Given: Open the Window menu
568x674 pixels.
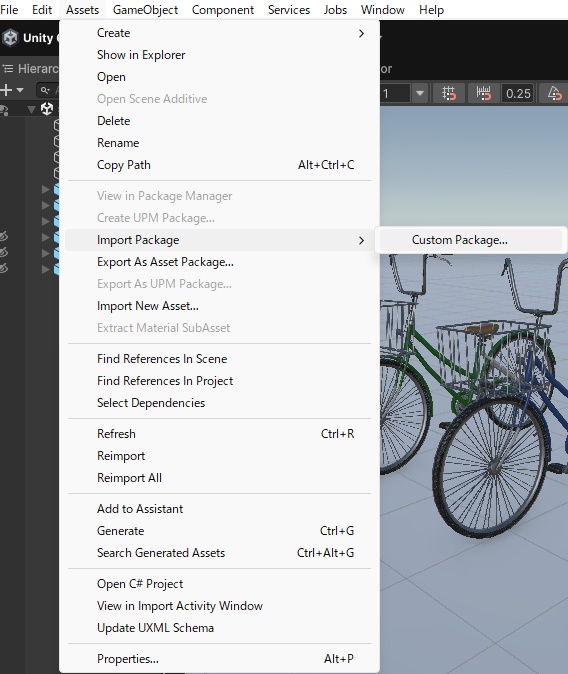Looking at the screenshot, I should [383, 9].
